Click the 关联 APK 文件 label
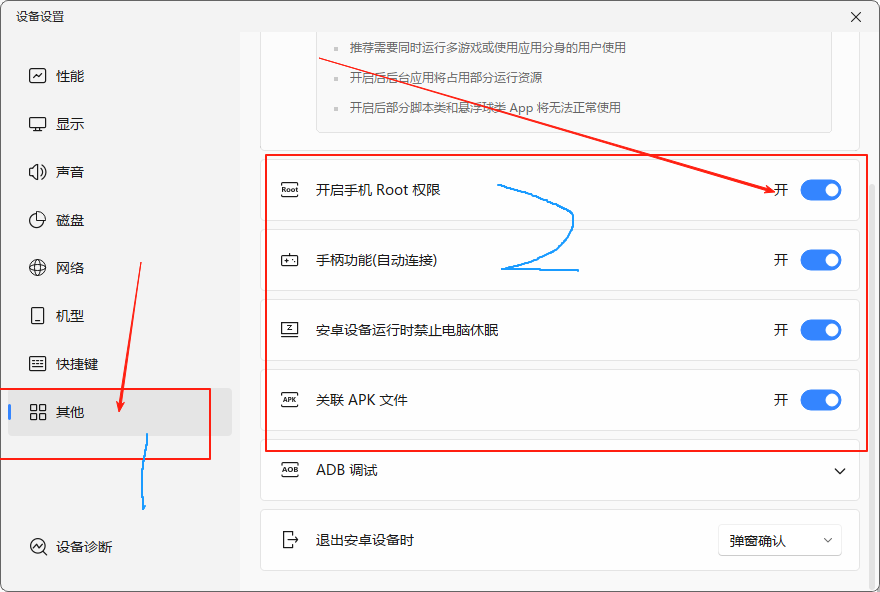The image size is (880, 592). point(361,400)
